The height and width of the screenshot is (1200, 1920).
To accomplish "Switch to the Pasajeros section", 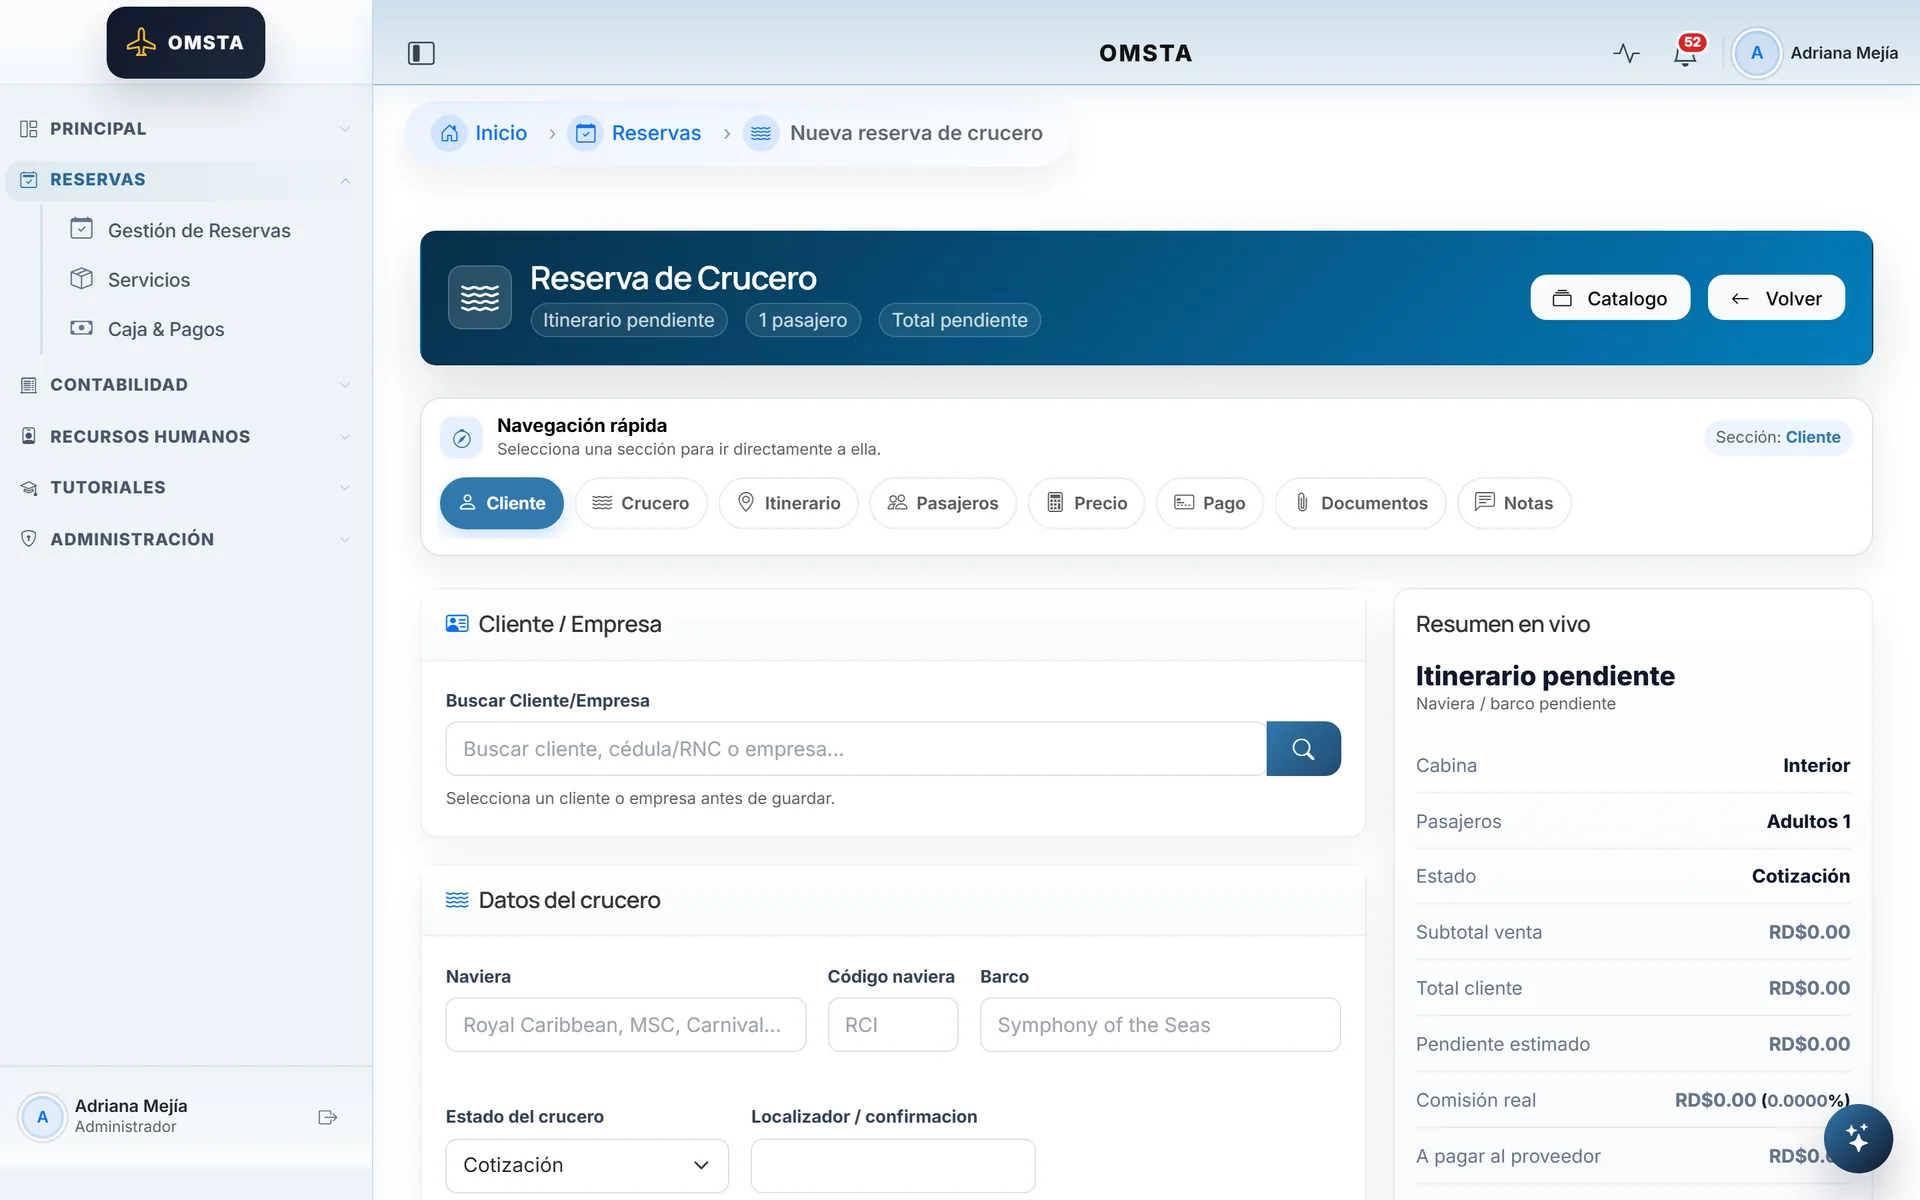I will click(x=943, y=503).
